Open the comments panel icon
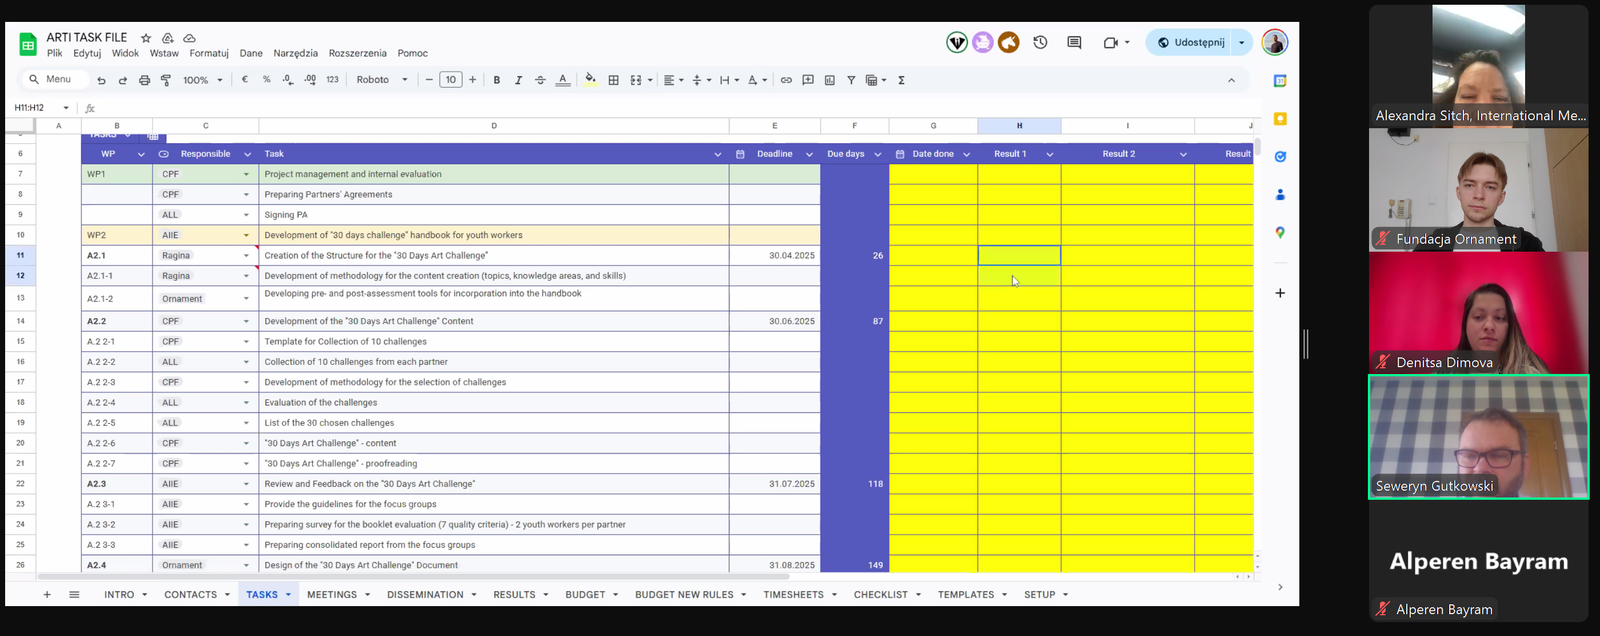This screenshot has width=1600, height=636. (1074, 42)
